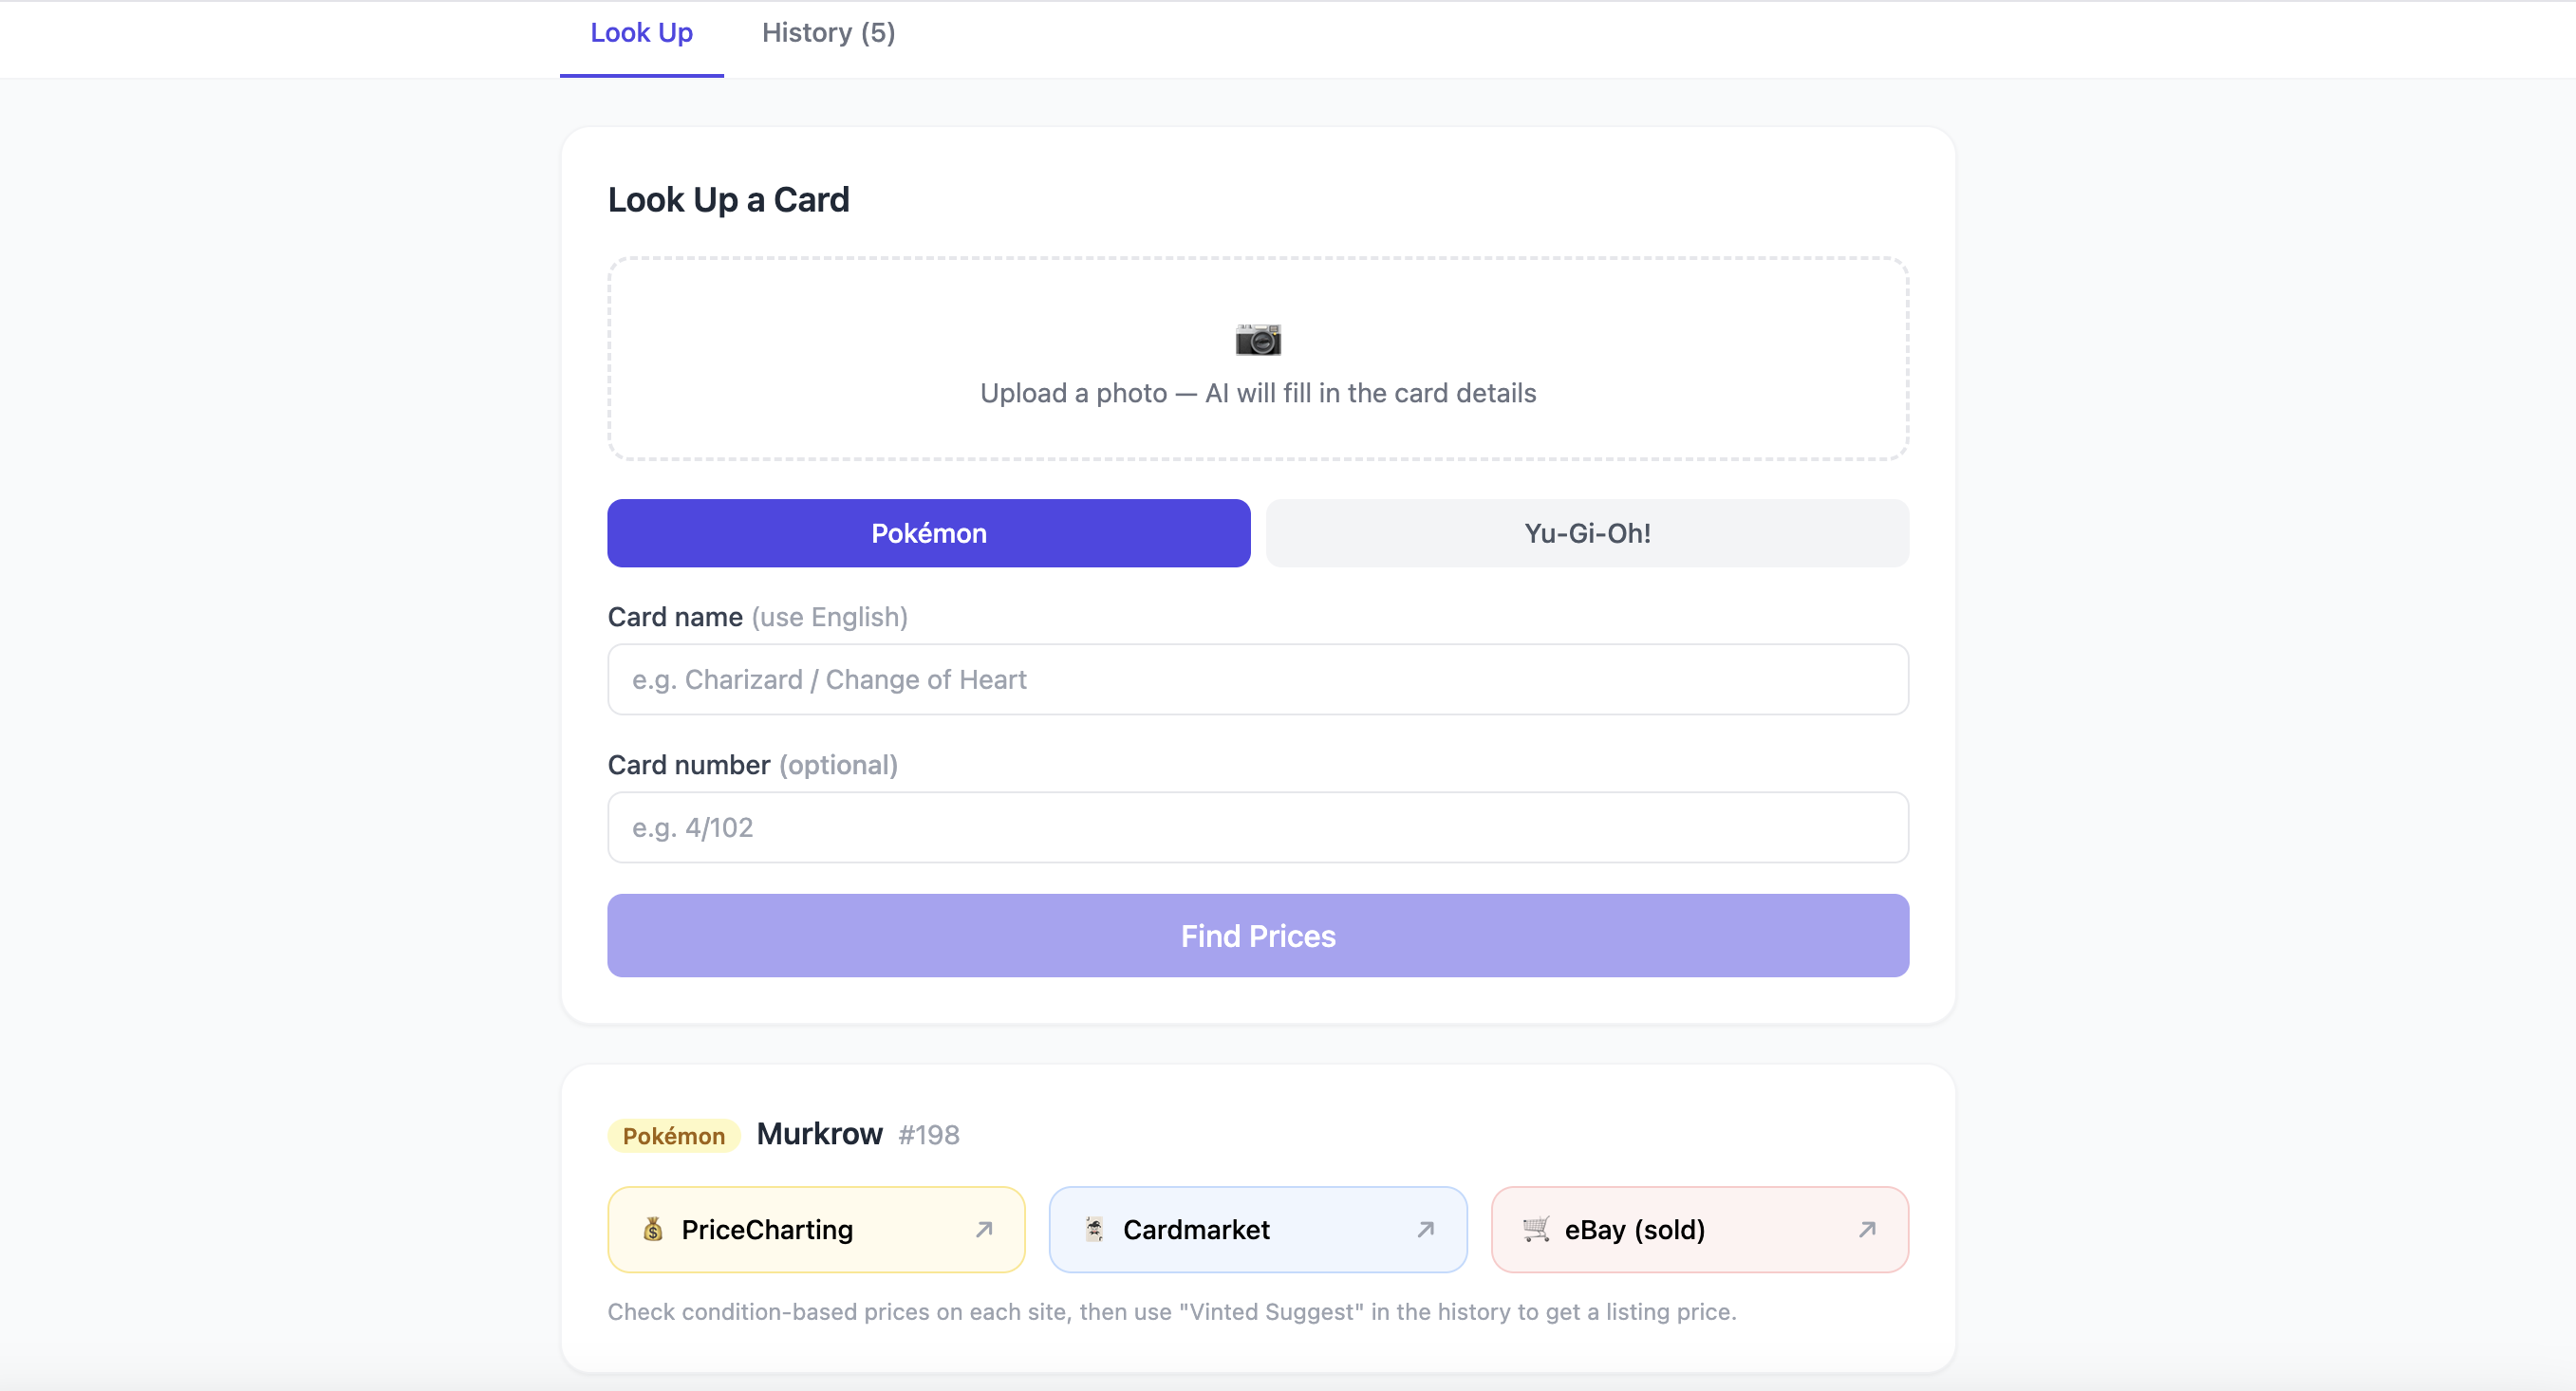
Task: Click the Murkrow result title
Action: 819,1134
